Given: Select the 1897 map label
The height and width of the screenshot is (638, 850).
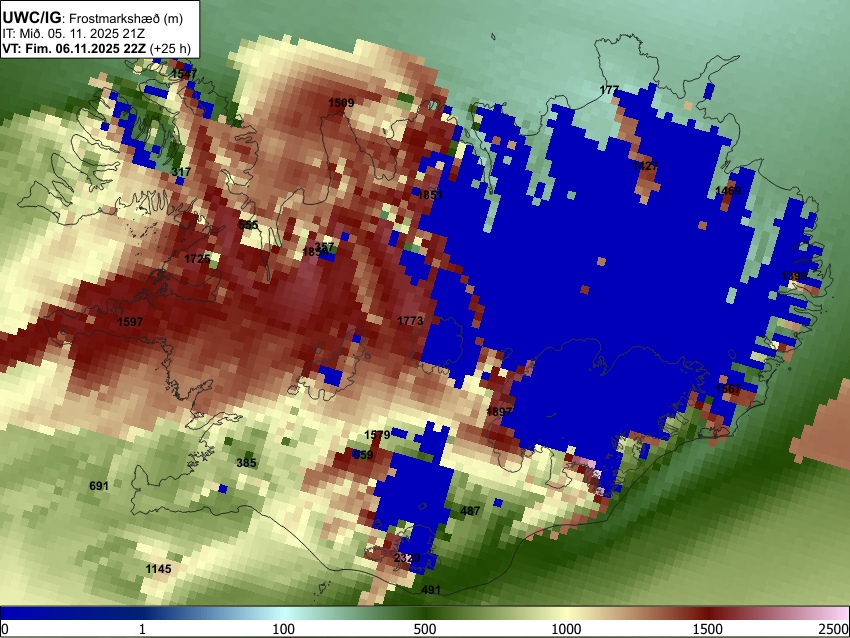Looking at the screenshot, I should point(499,411).
